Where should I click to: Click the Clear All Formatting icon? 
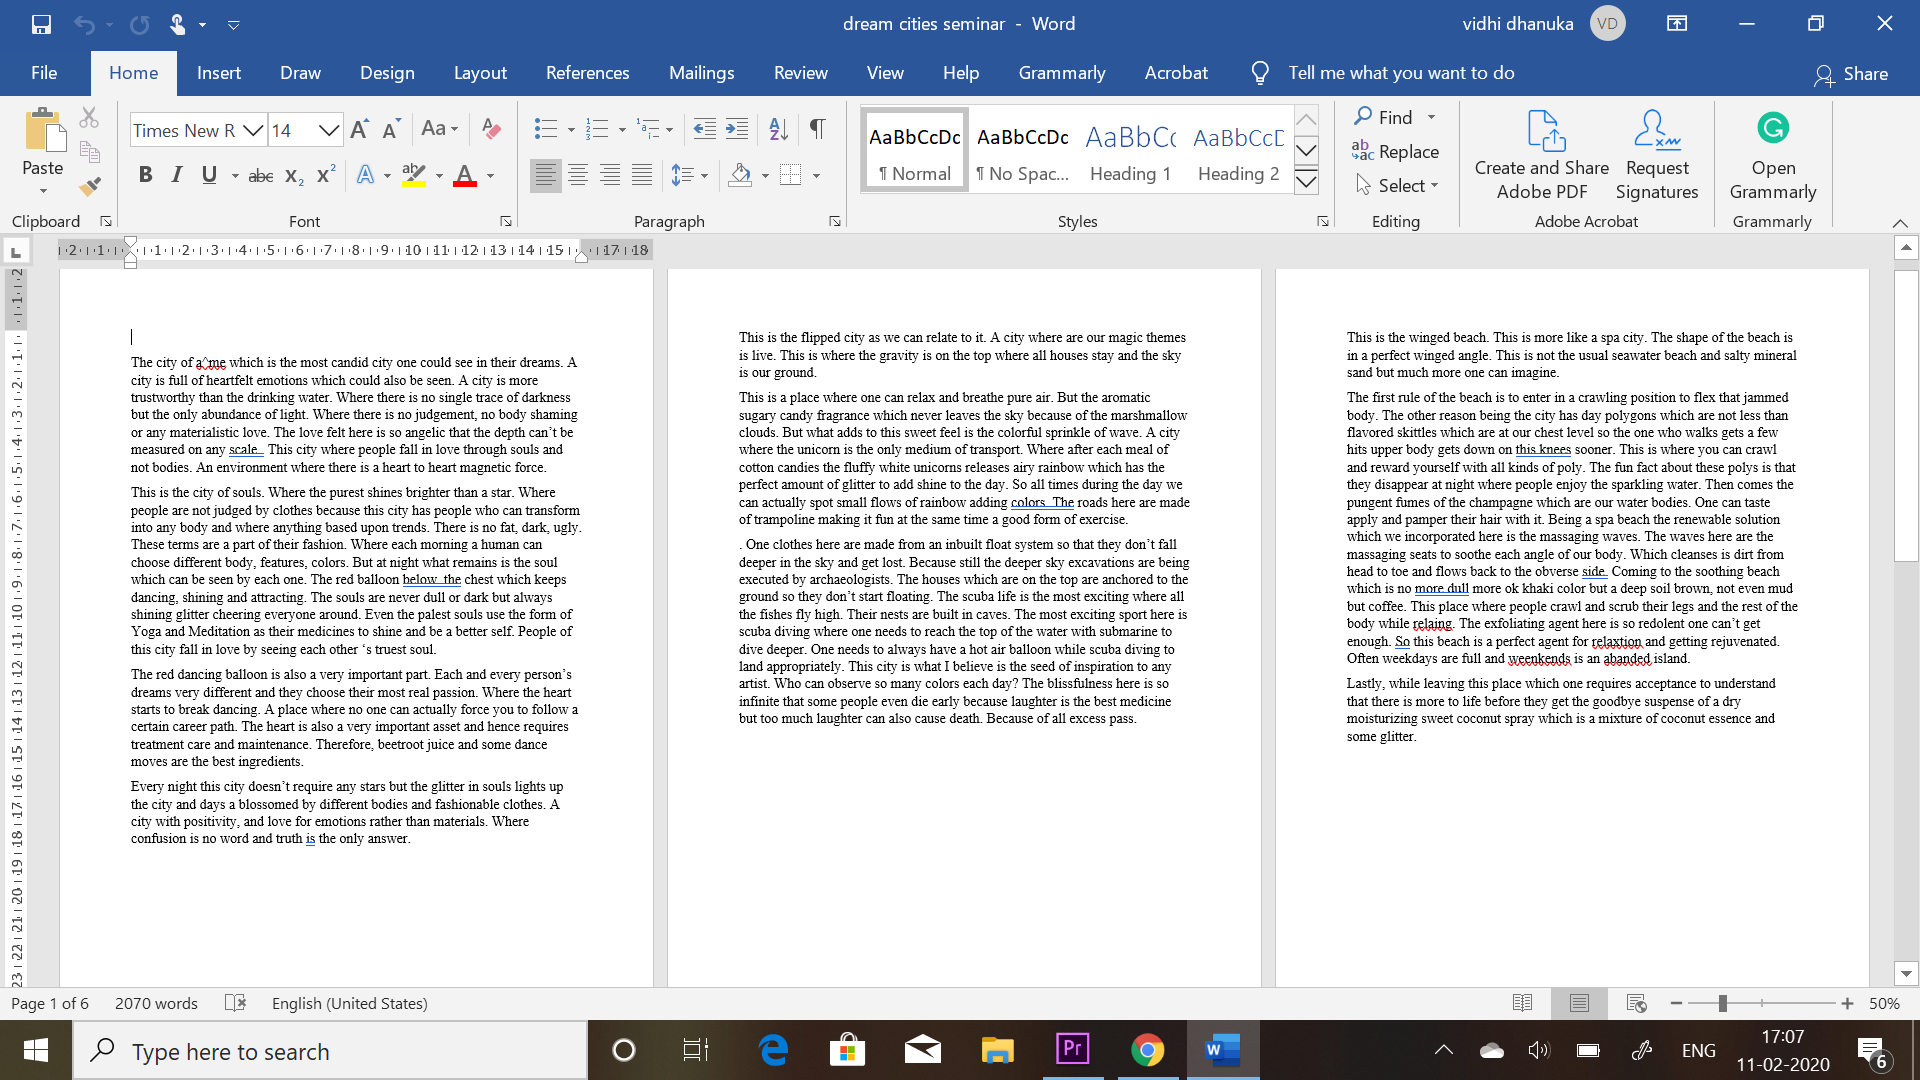pyautogui.click(x=490, y=128)
